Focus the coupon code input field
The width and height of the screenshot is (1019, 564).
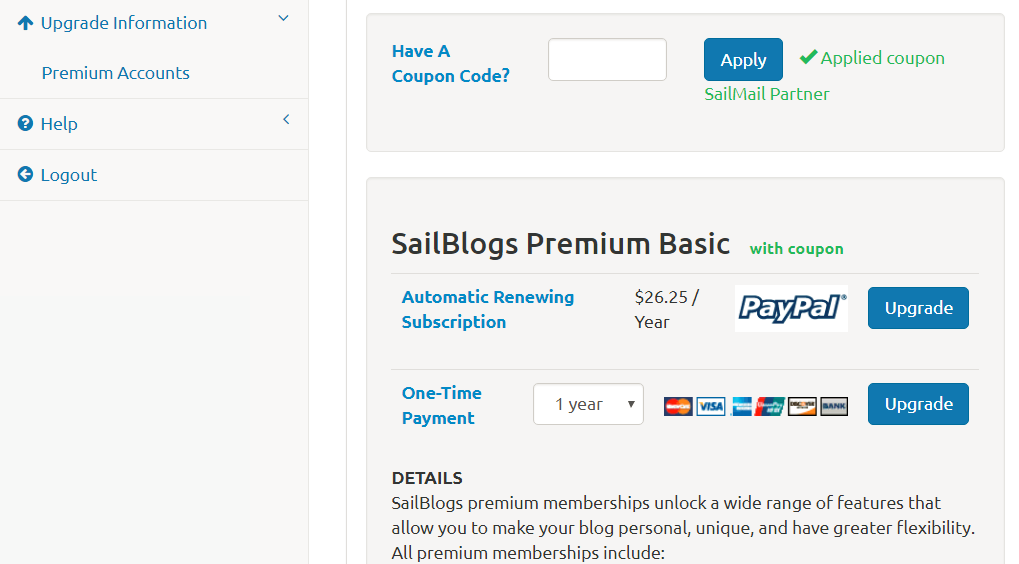coord(607,60)
